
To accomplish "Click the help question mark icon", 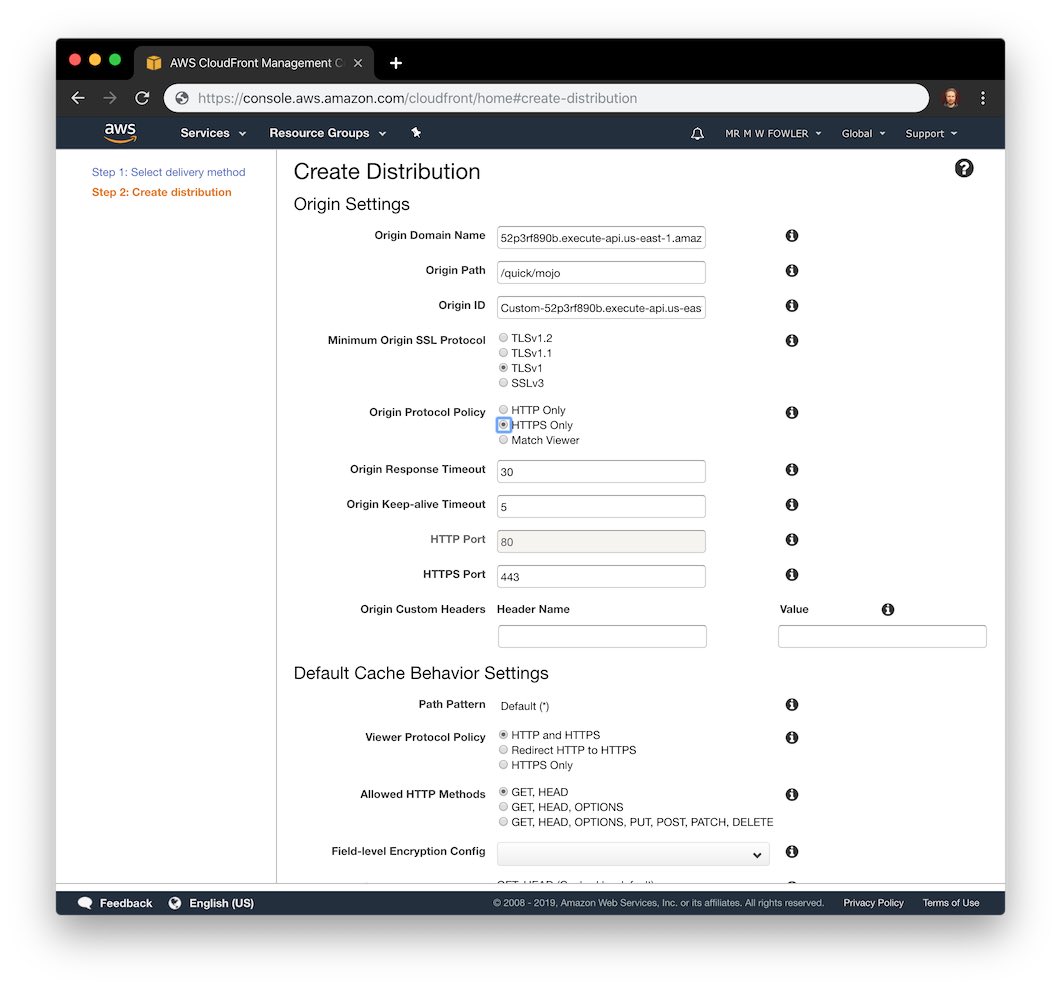I will (964, 168).
